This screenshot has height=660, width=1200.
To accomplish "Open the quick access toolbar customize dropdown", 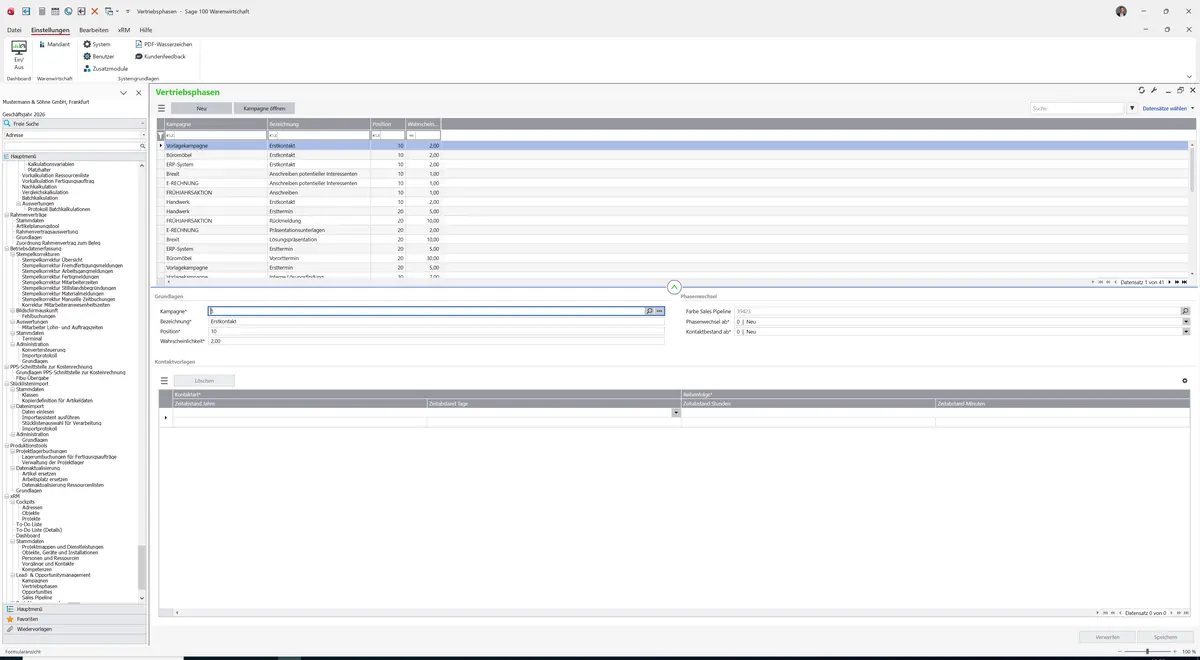I will click(128, 11).
